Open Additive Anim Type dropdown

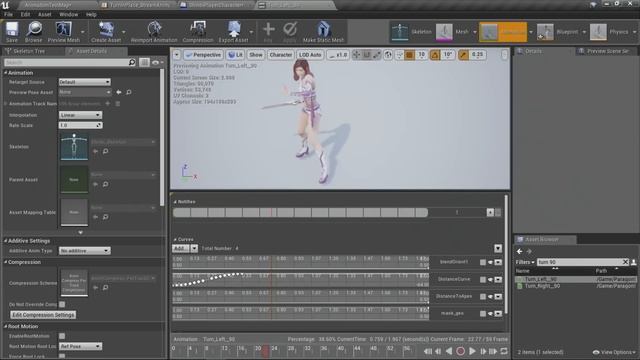pos(84,251)
